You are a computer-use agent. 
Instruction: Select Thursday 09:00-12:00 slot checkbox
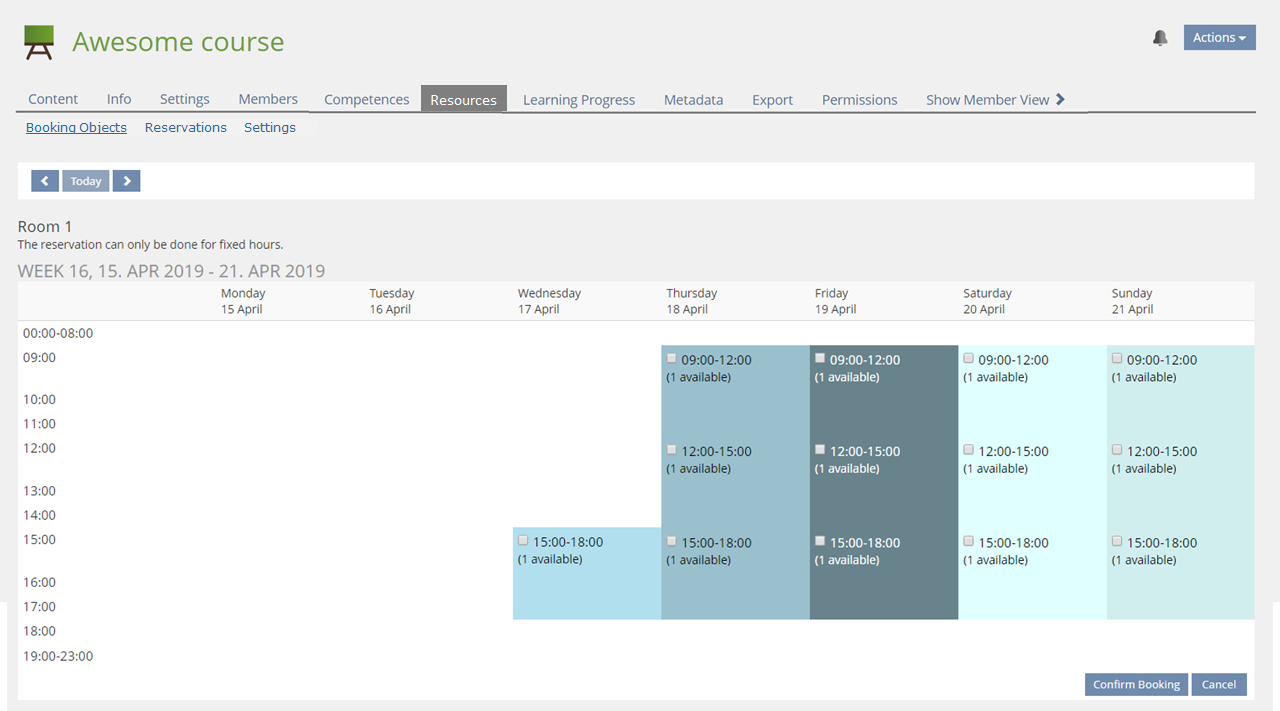coord(672,358)
